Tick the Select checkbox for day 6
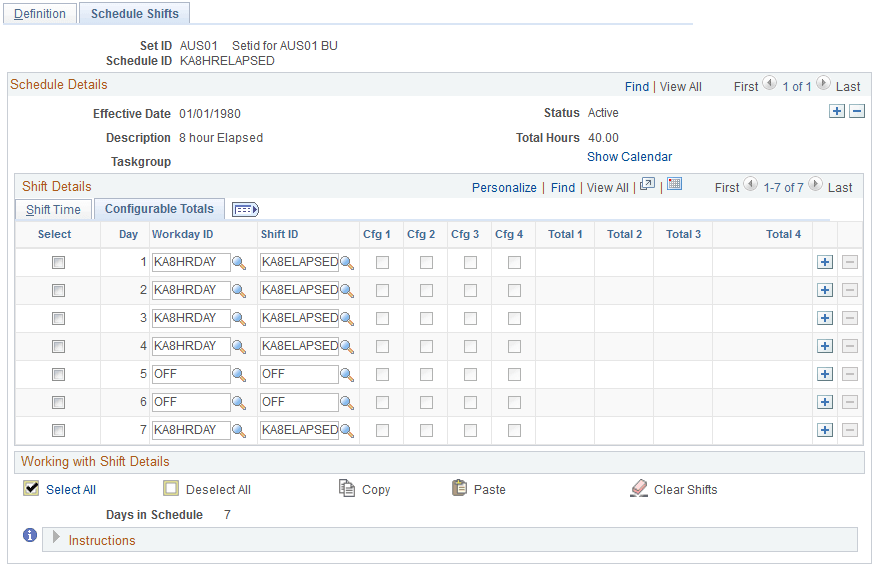The image size is (876, 567). [58, 402]
